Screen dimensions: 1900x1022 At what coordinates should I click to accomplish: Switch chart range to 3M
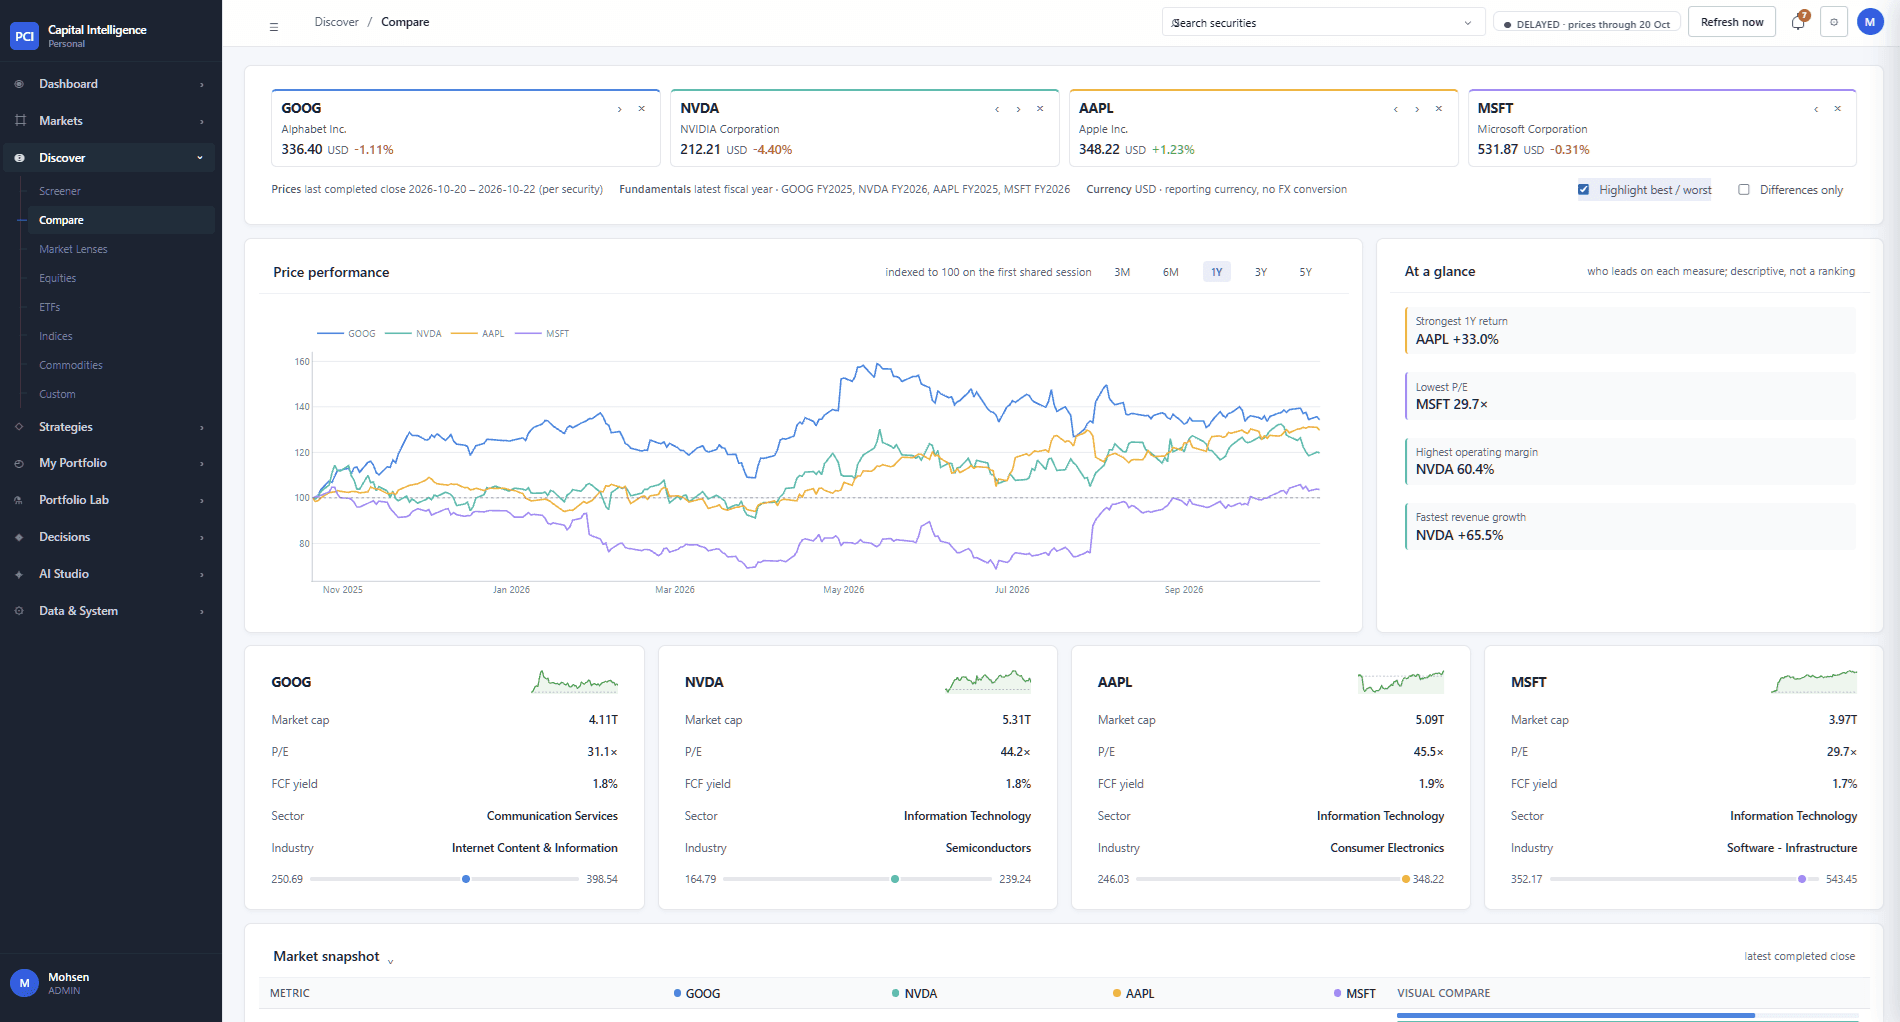1122,272
